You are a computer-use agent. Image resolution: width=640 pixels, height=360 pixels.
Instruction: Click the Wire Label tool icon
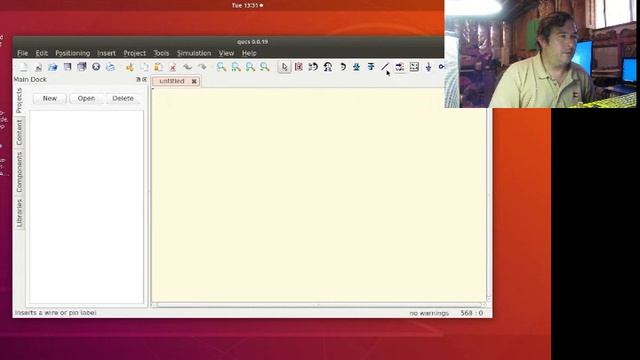click(x=400, y=67)
